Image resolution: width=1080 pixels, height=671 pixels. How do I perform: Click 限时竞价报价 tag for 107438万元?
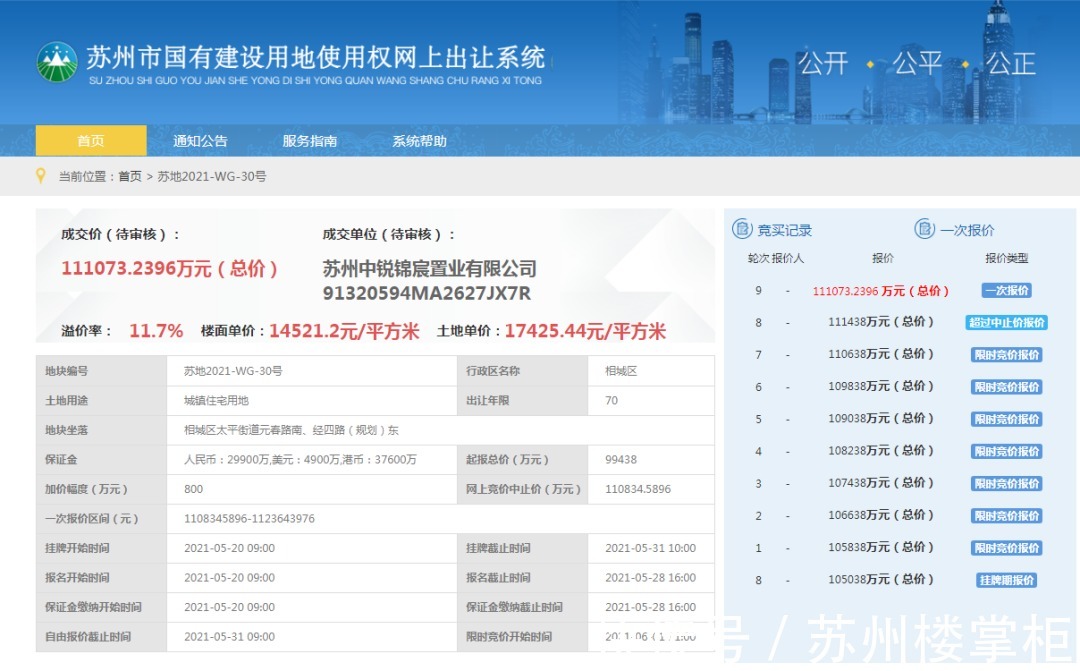(1006, 484)
